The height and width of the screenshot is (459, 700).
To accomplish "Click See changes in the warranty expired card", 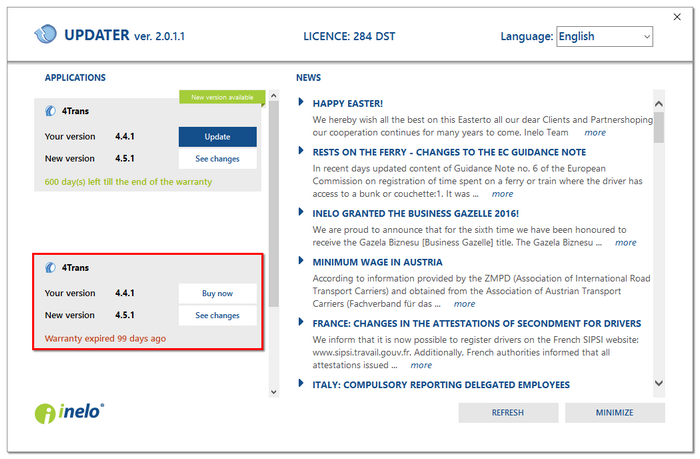I will pos(217,315).
